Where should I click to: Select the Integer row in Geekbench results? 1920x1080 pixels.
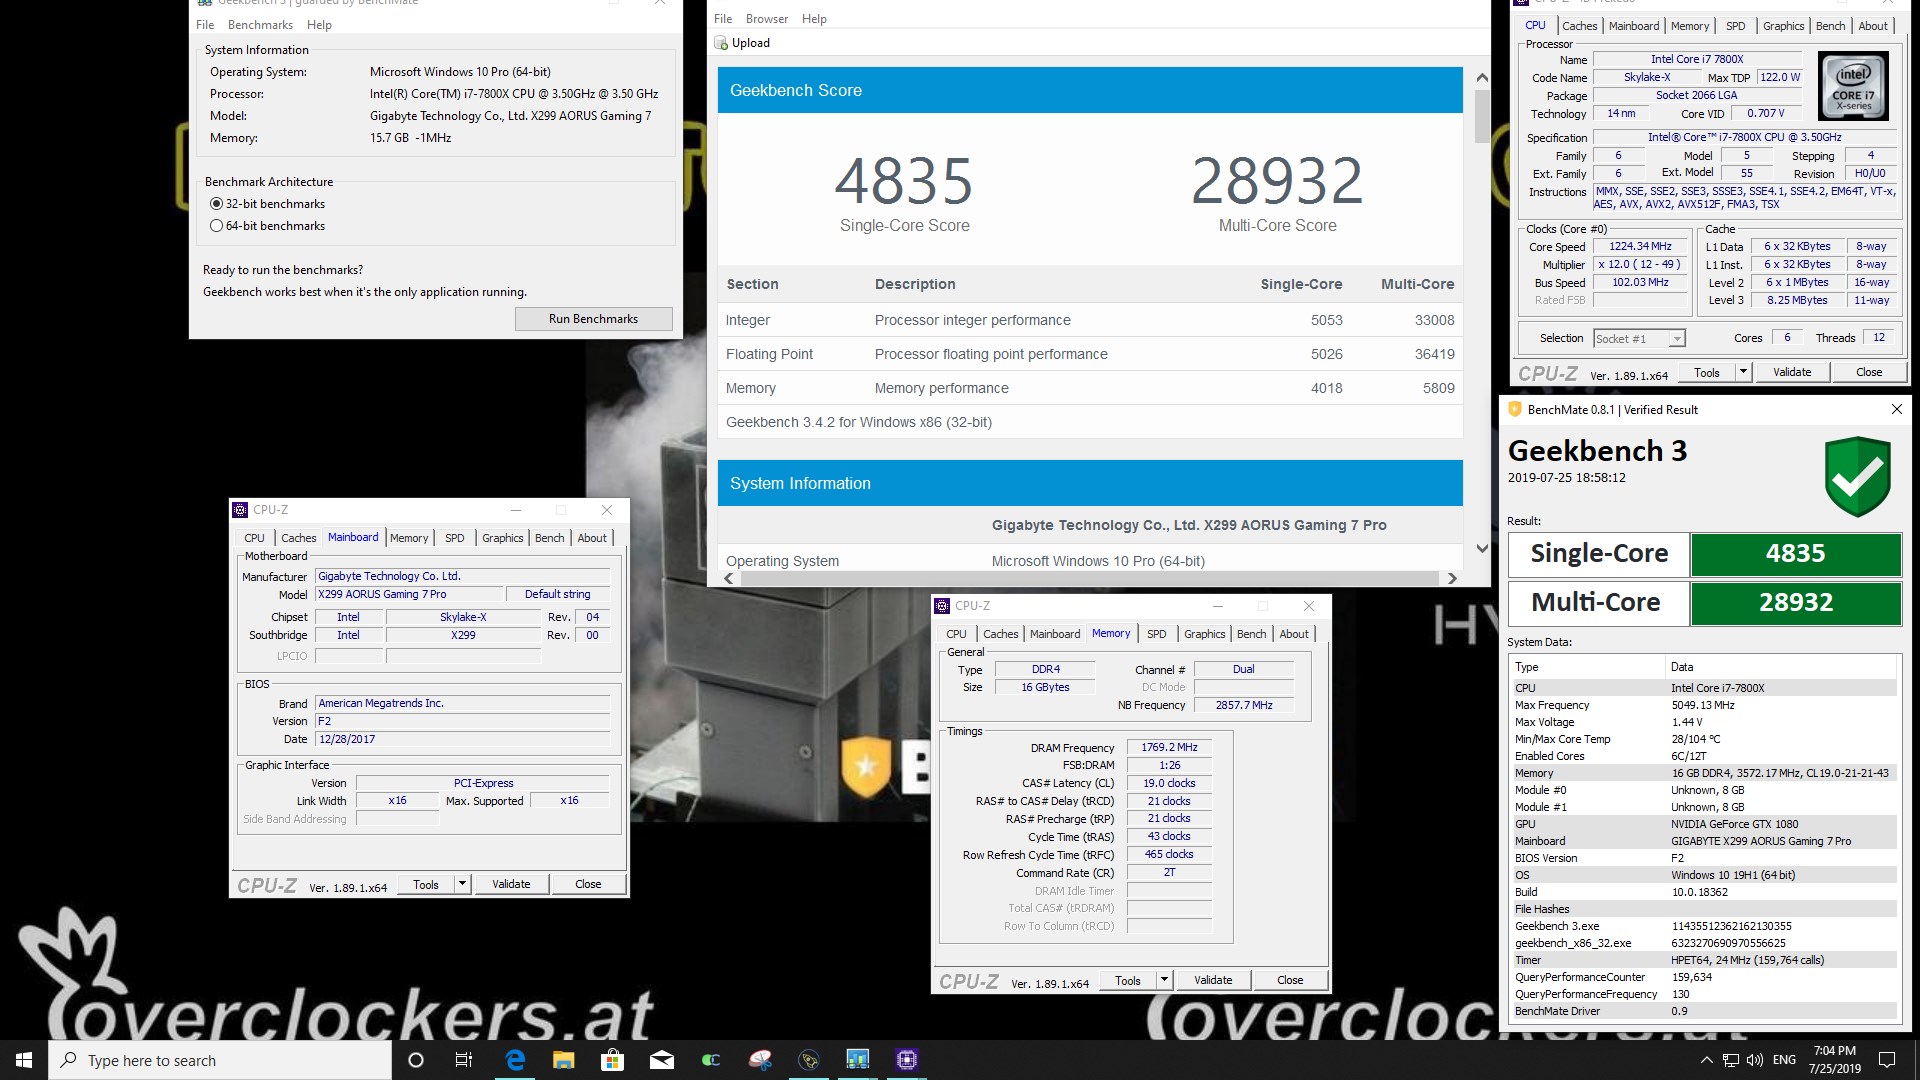[1090, 320]
